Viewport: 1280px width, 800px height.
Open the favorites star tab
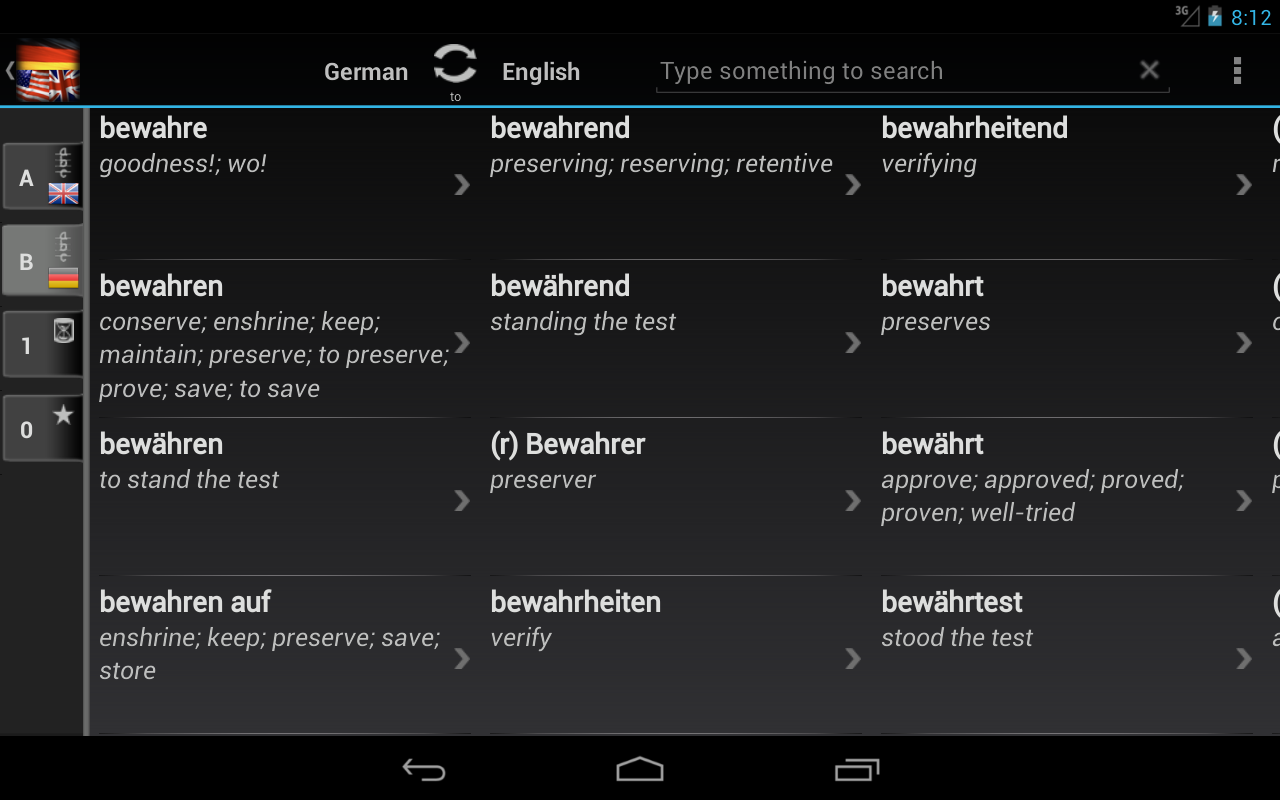click(43, 429)
